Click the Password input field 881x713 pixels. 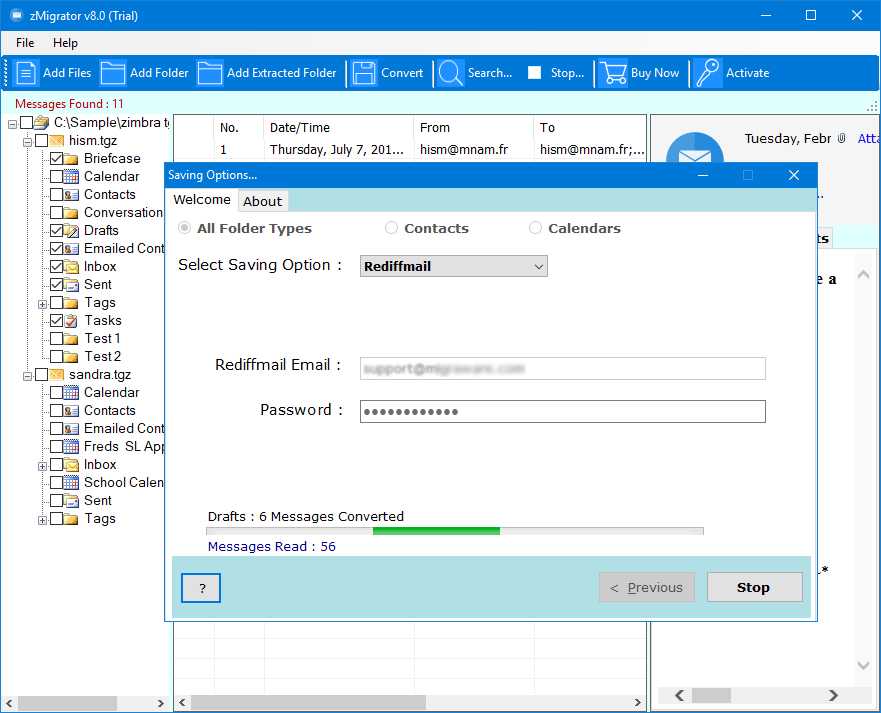coord(562,412)
